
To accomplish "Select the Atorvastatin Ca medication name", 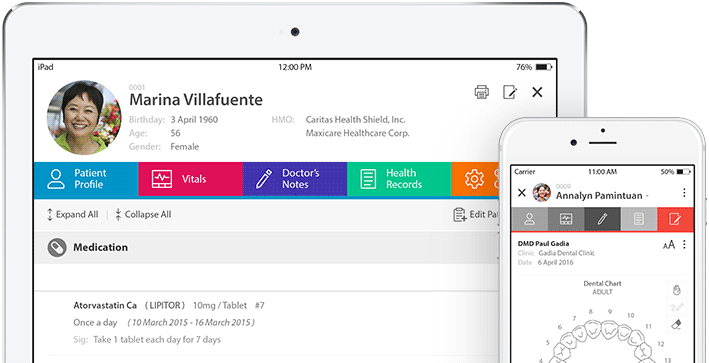I will 105,306.
